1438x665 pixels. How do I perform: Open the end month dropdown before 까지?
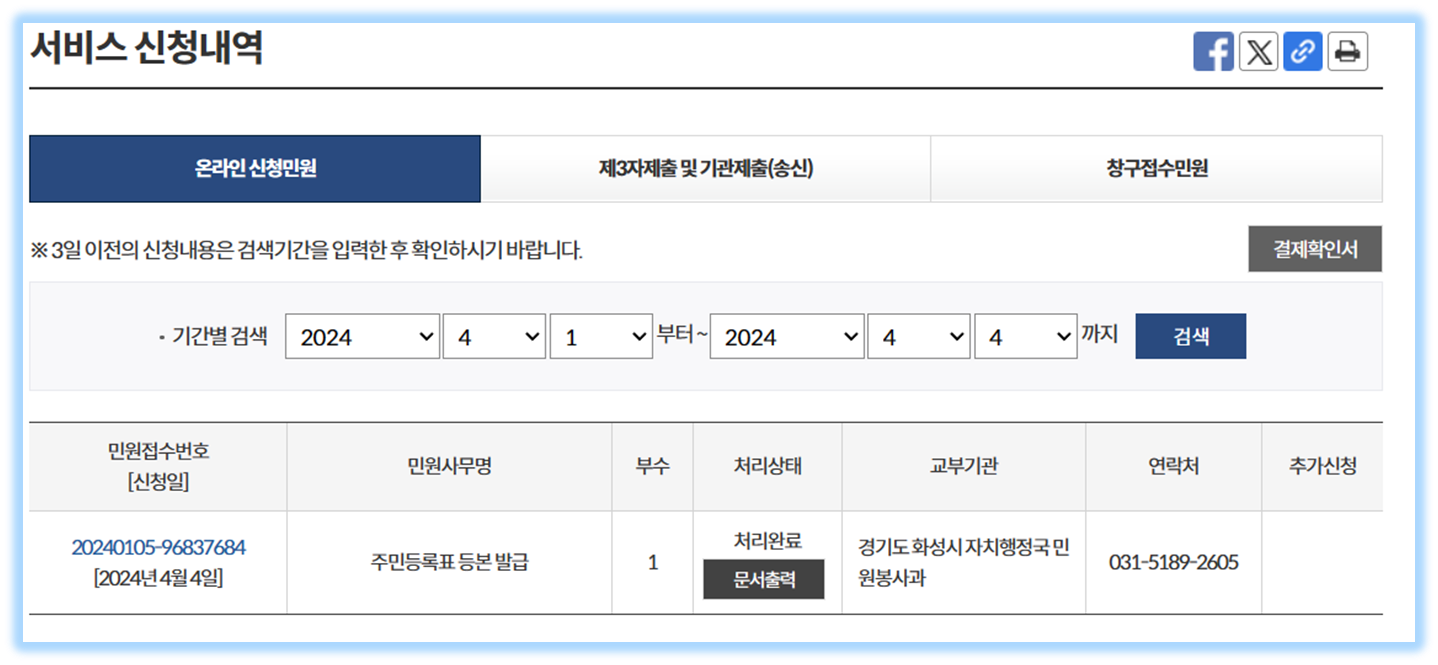coord(918,336)
